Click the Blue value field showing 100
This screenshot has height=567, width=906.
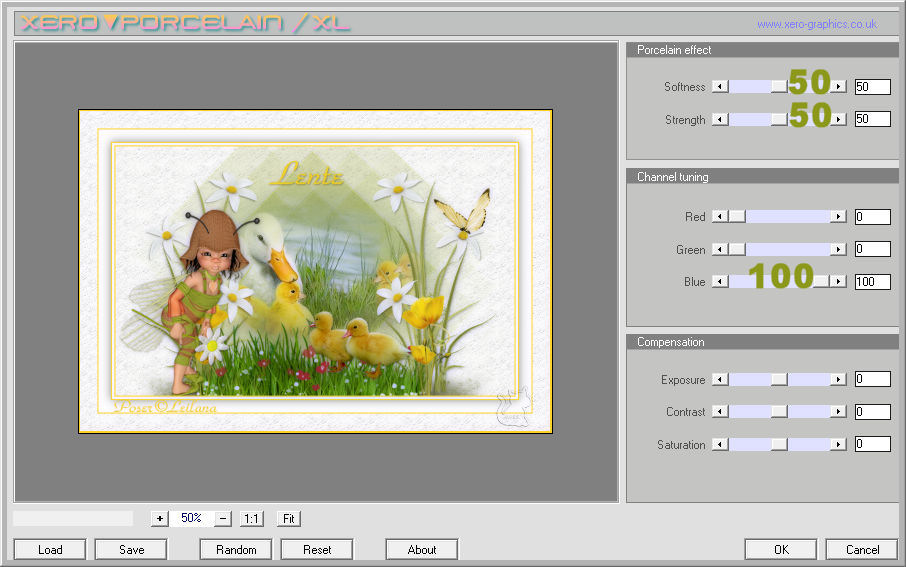point(872,281)
